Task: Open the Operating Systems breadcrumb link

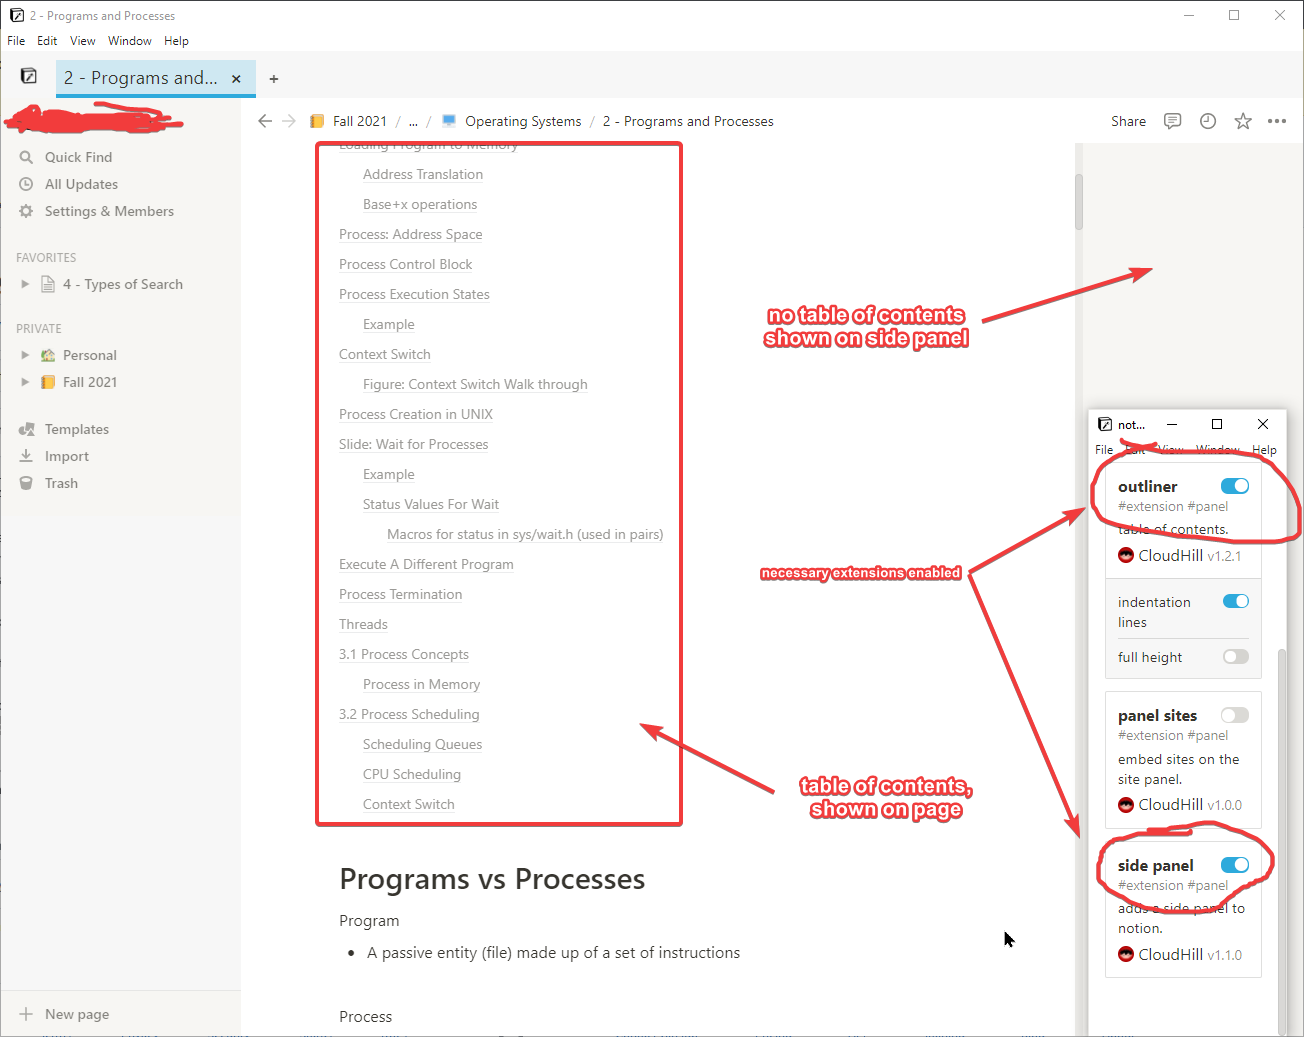Action: 523,121
